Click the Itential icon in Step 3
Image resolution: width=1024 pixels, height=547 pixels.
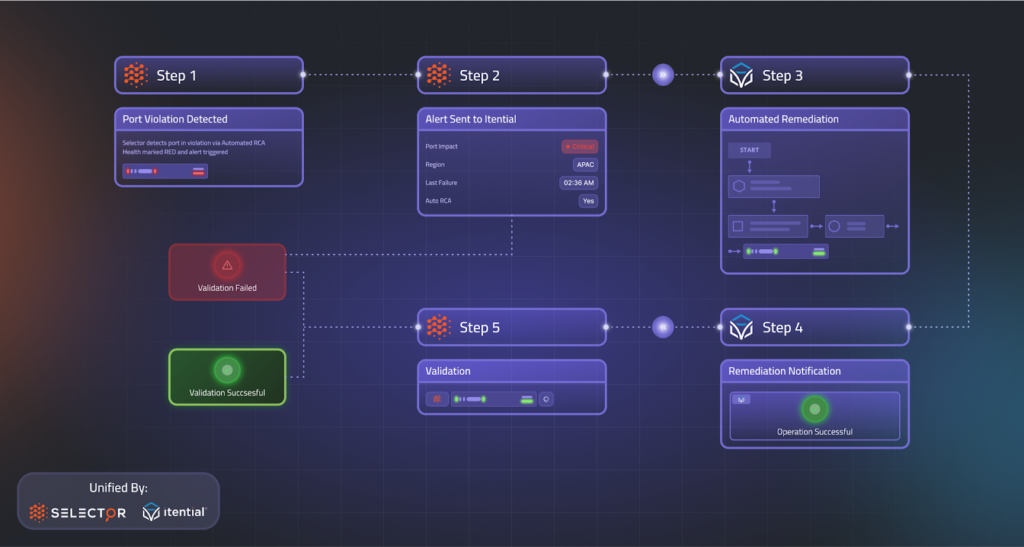(x=741, y=75)
